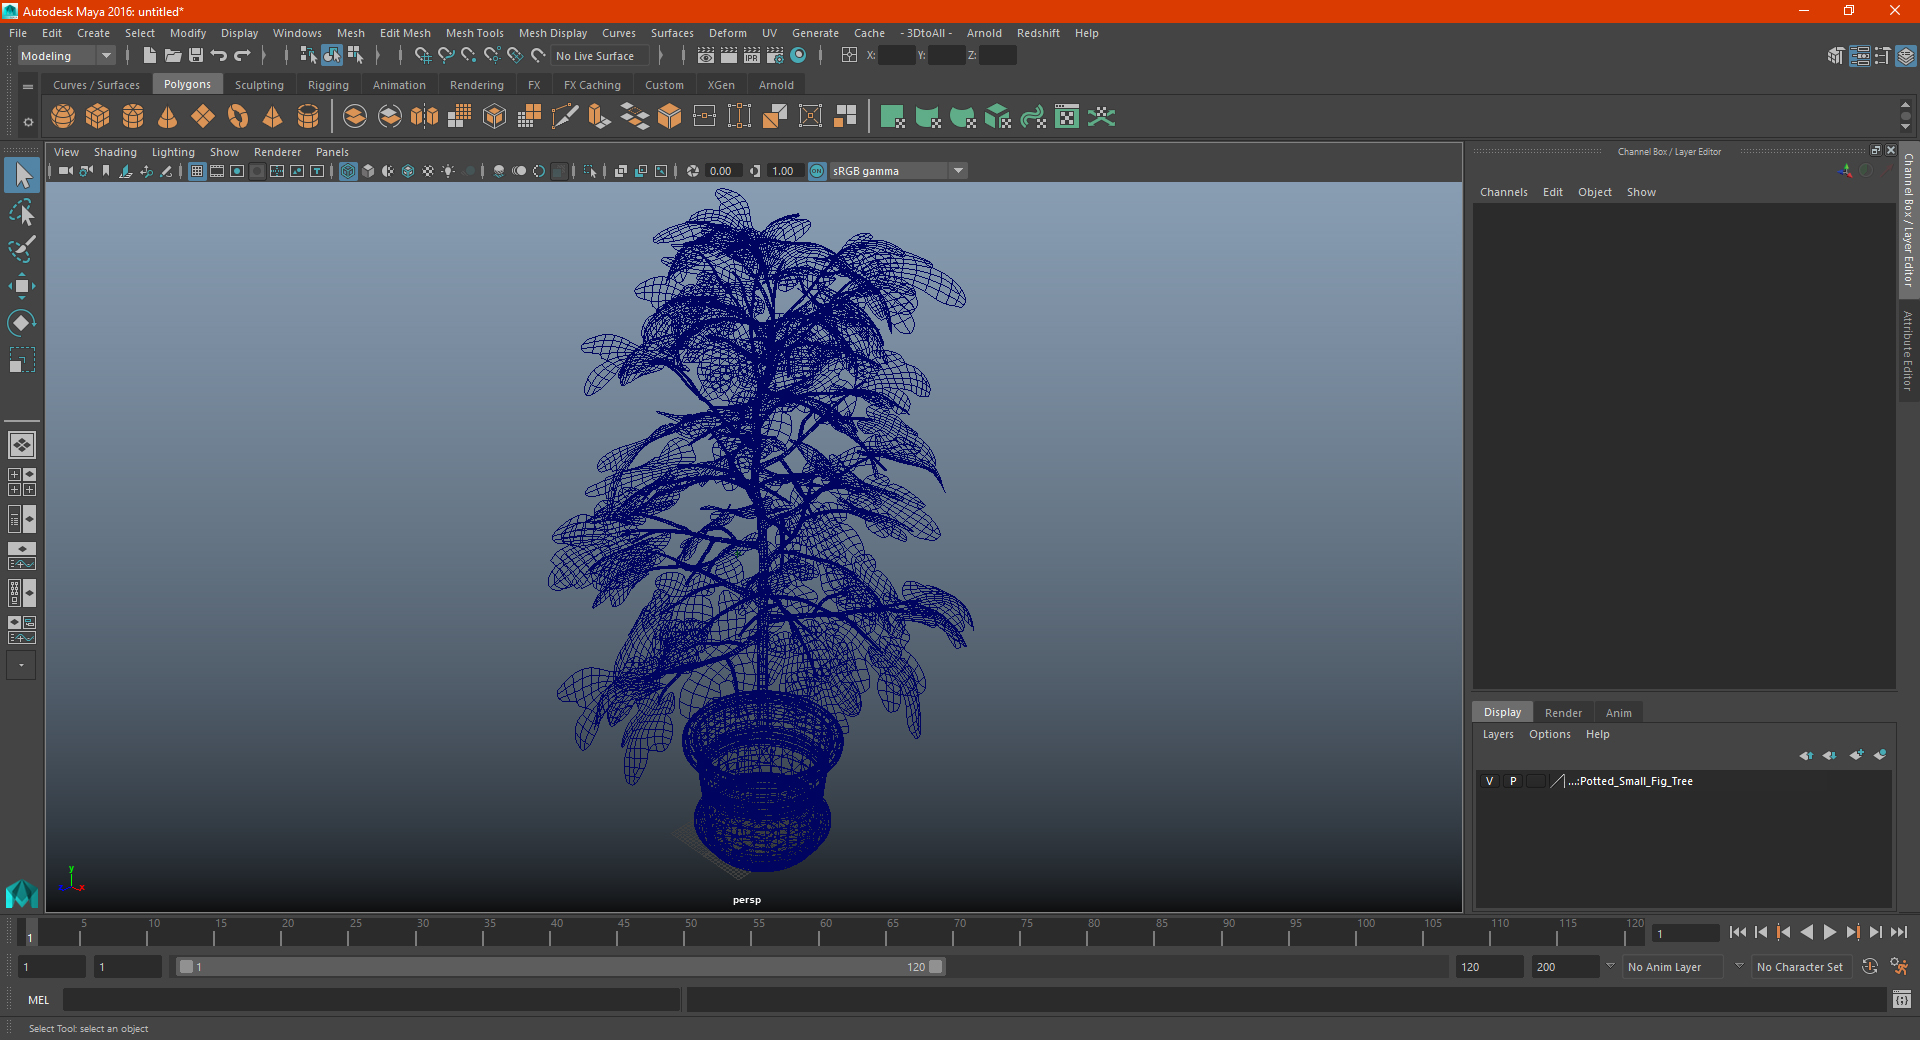Click the Open Scene folder icon
1920x1040 pixels.
click(173, 56)
